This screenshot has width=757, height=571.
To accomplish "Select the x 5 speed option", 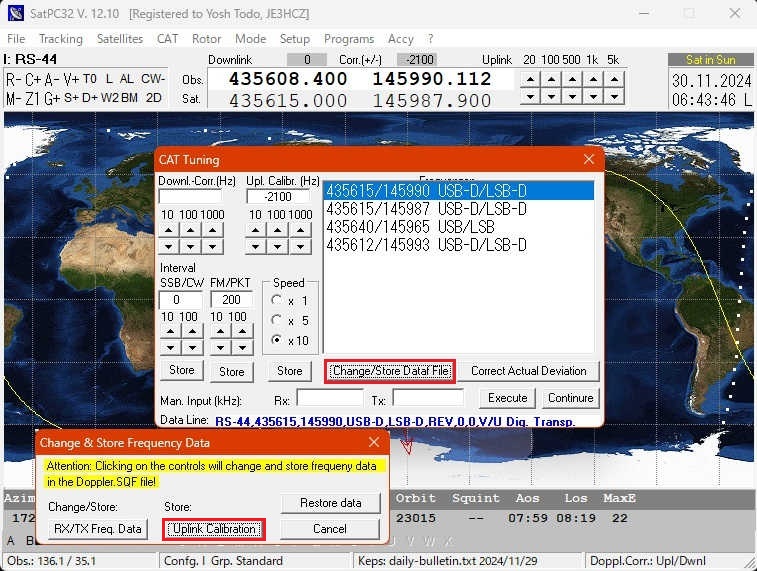I will [x=276, y=321].
